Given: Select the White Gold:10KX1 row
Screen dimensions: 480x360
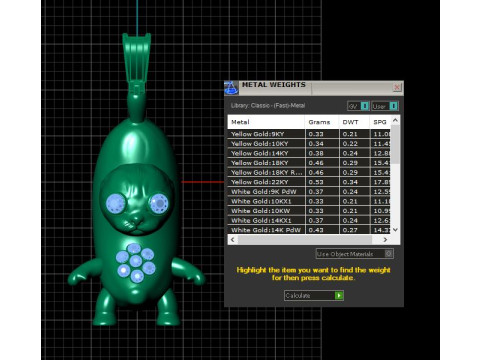Looking at the screenshot, I should [x=309, y=201].
